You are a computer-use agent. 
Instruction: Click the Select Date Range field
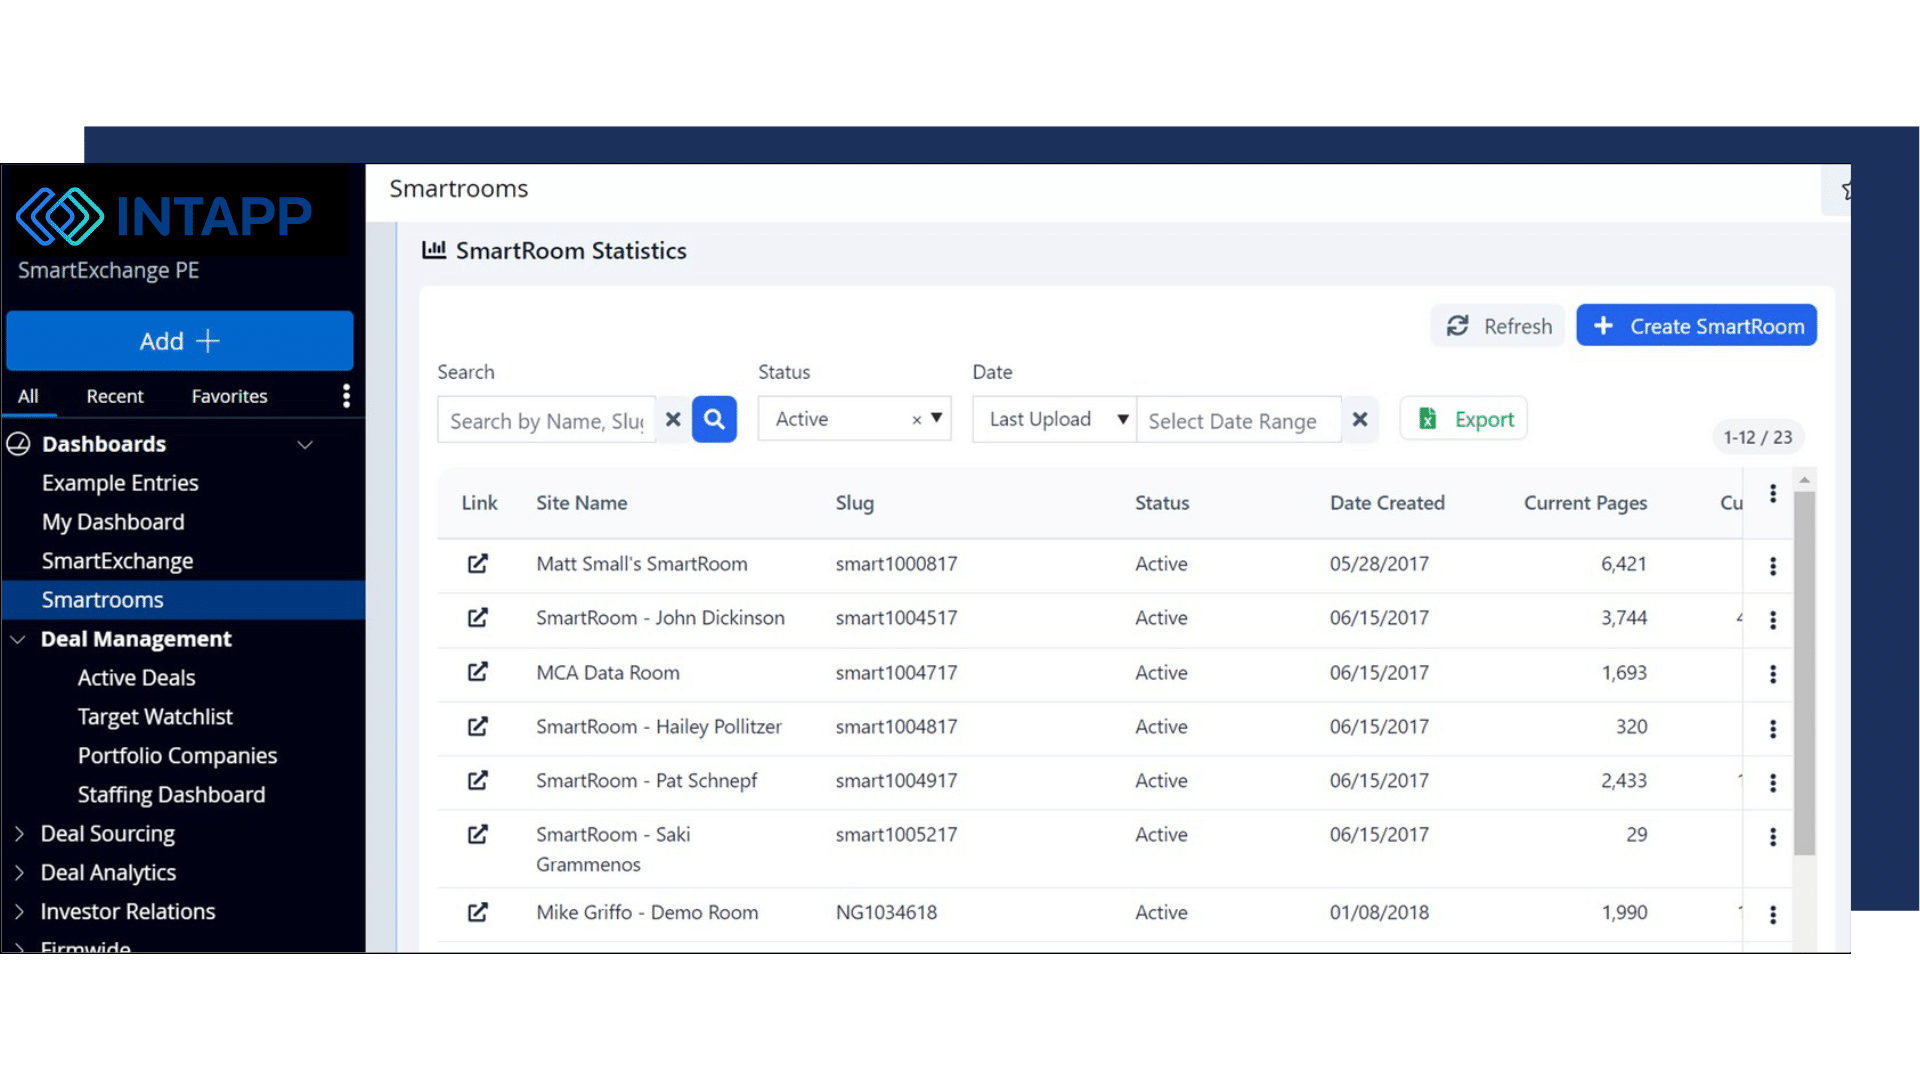coord(1239,420)
